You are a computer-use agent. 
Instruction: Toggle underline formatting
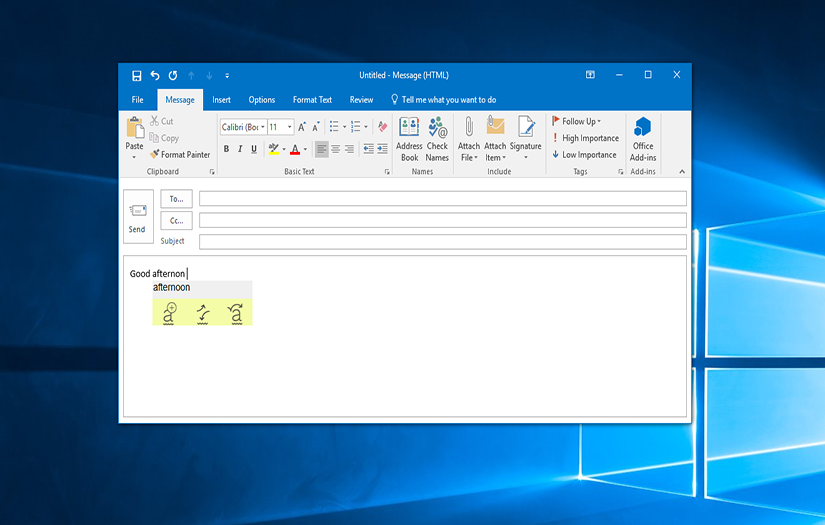point(254,149)
